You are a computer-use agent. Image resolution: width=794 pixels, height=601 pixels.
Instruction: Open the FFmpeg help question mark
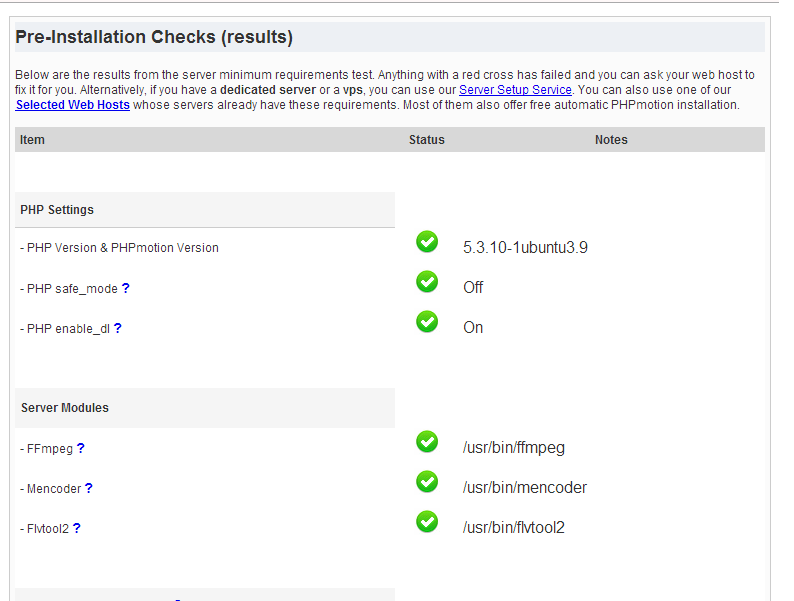(81, 448)
